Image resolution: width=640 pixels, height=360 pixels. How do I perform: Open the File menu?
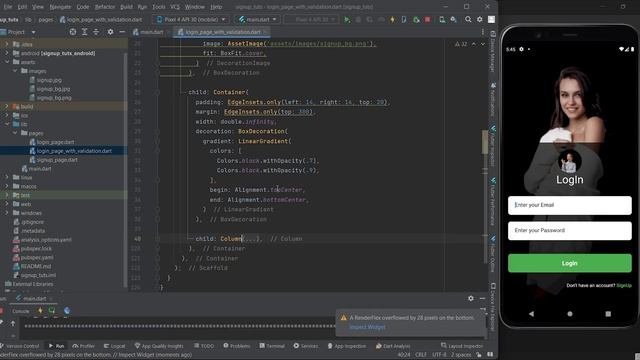coord(8,7)
